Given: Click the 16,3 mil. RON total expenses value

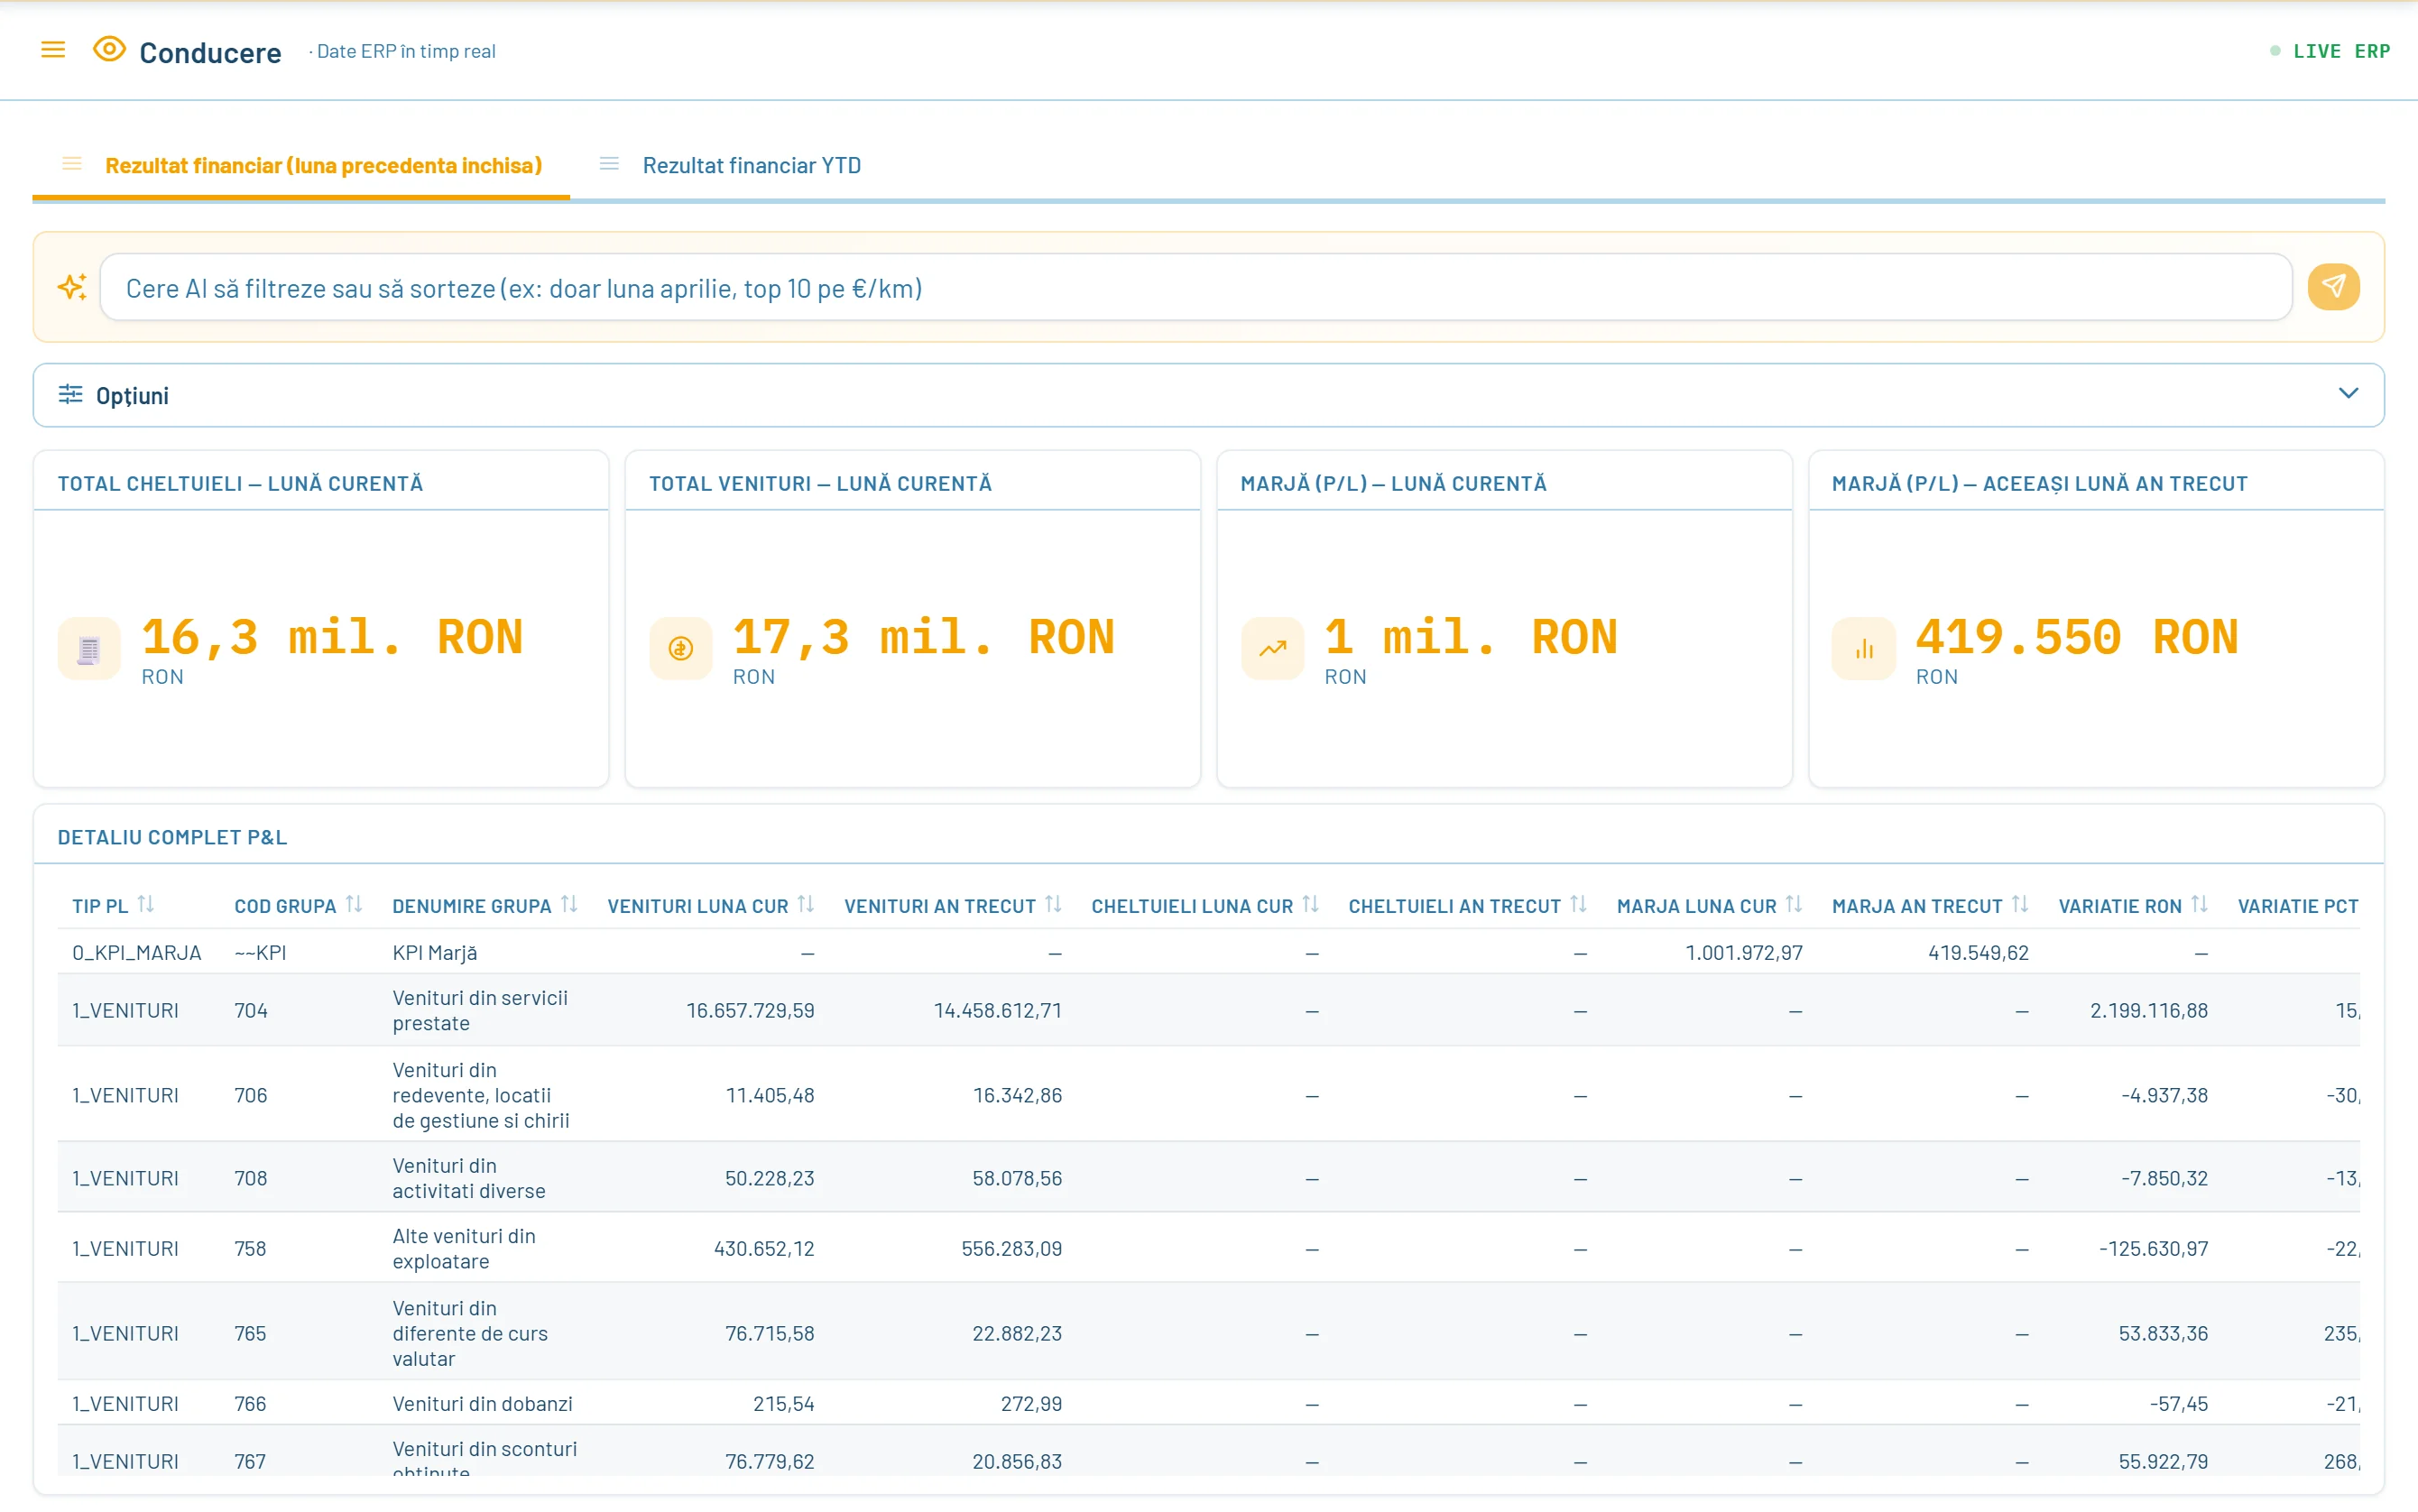Looking at the screenshot, I should pos(332,637).
